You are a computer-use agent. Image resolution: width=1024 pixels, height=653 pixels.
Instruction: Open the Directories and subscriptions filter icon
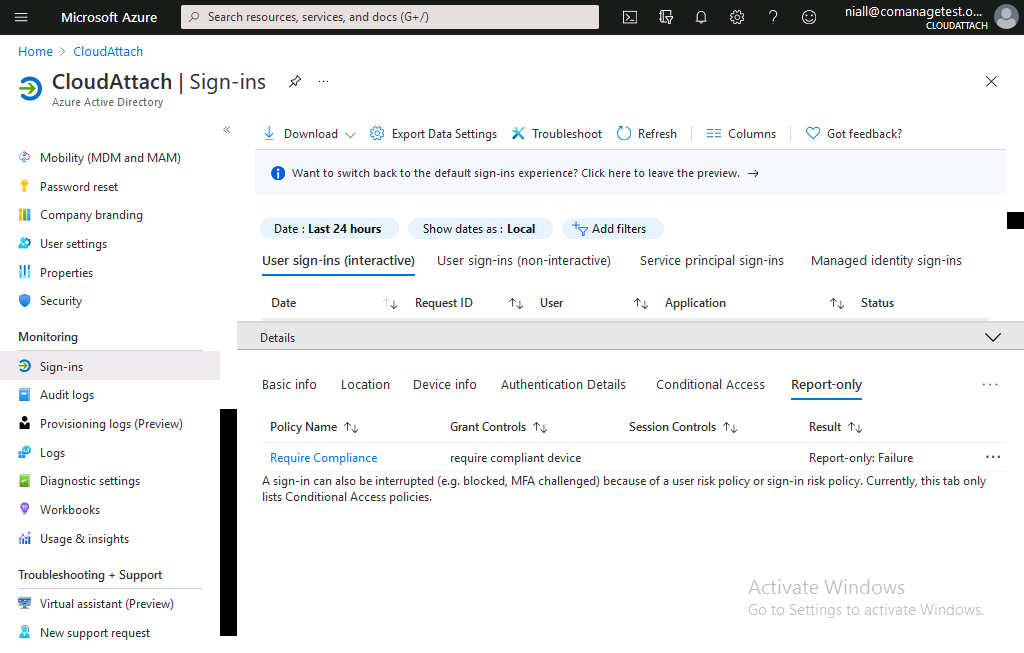pos(665,17)
